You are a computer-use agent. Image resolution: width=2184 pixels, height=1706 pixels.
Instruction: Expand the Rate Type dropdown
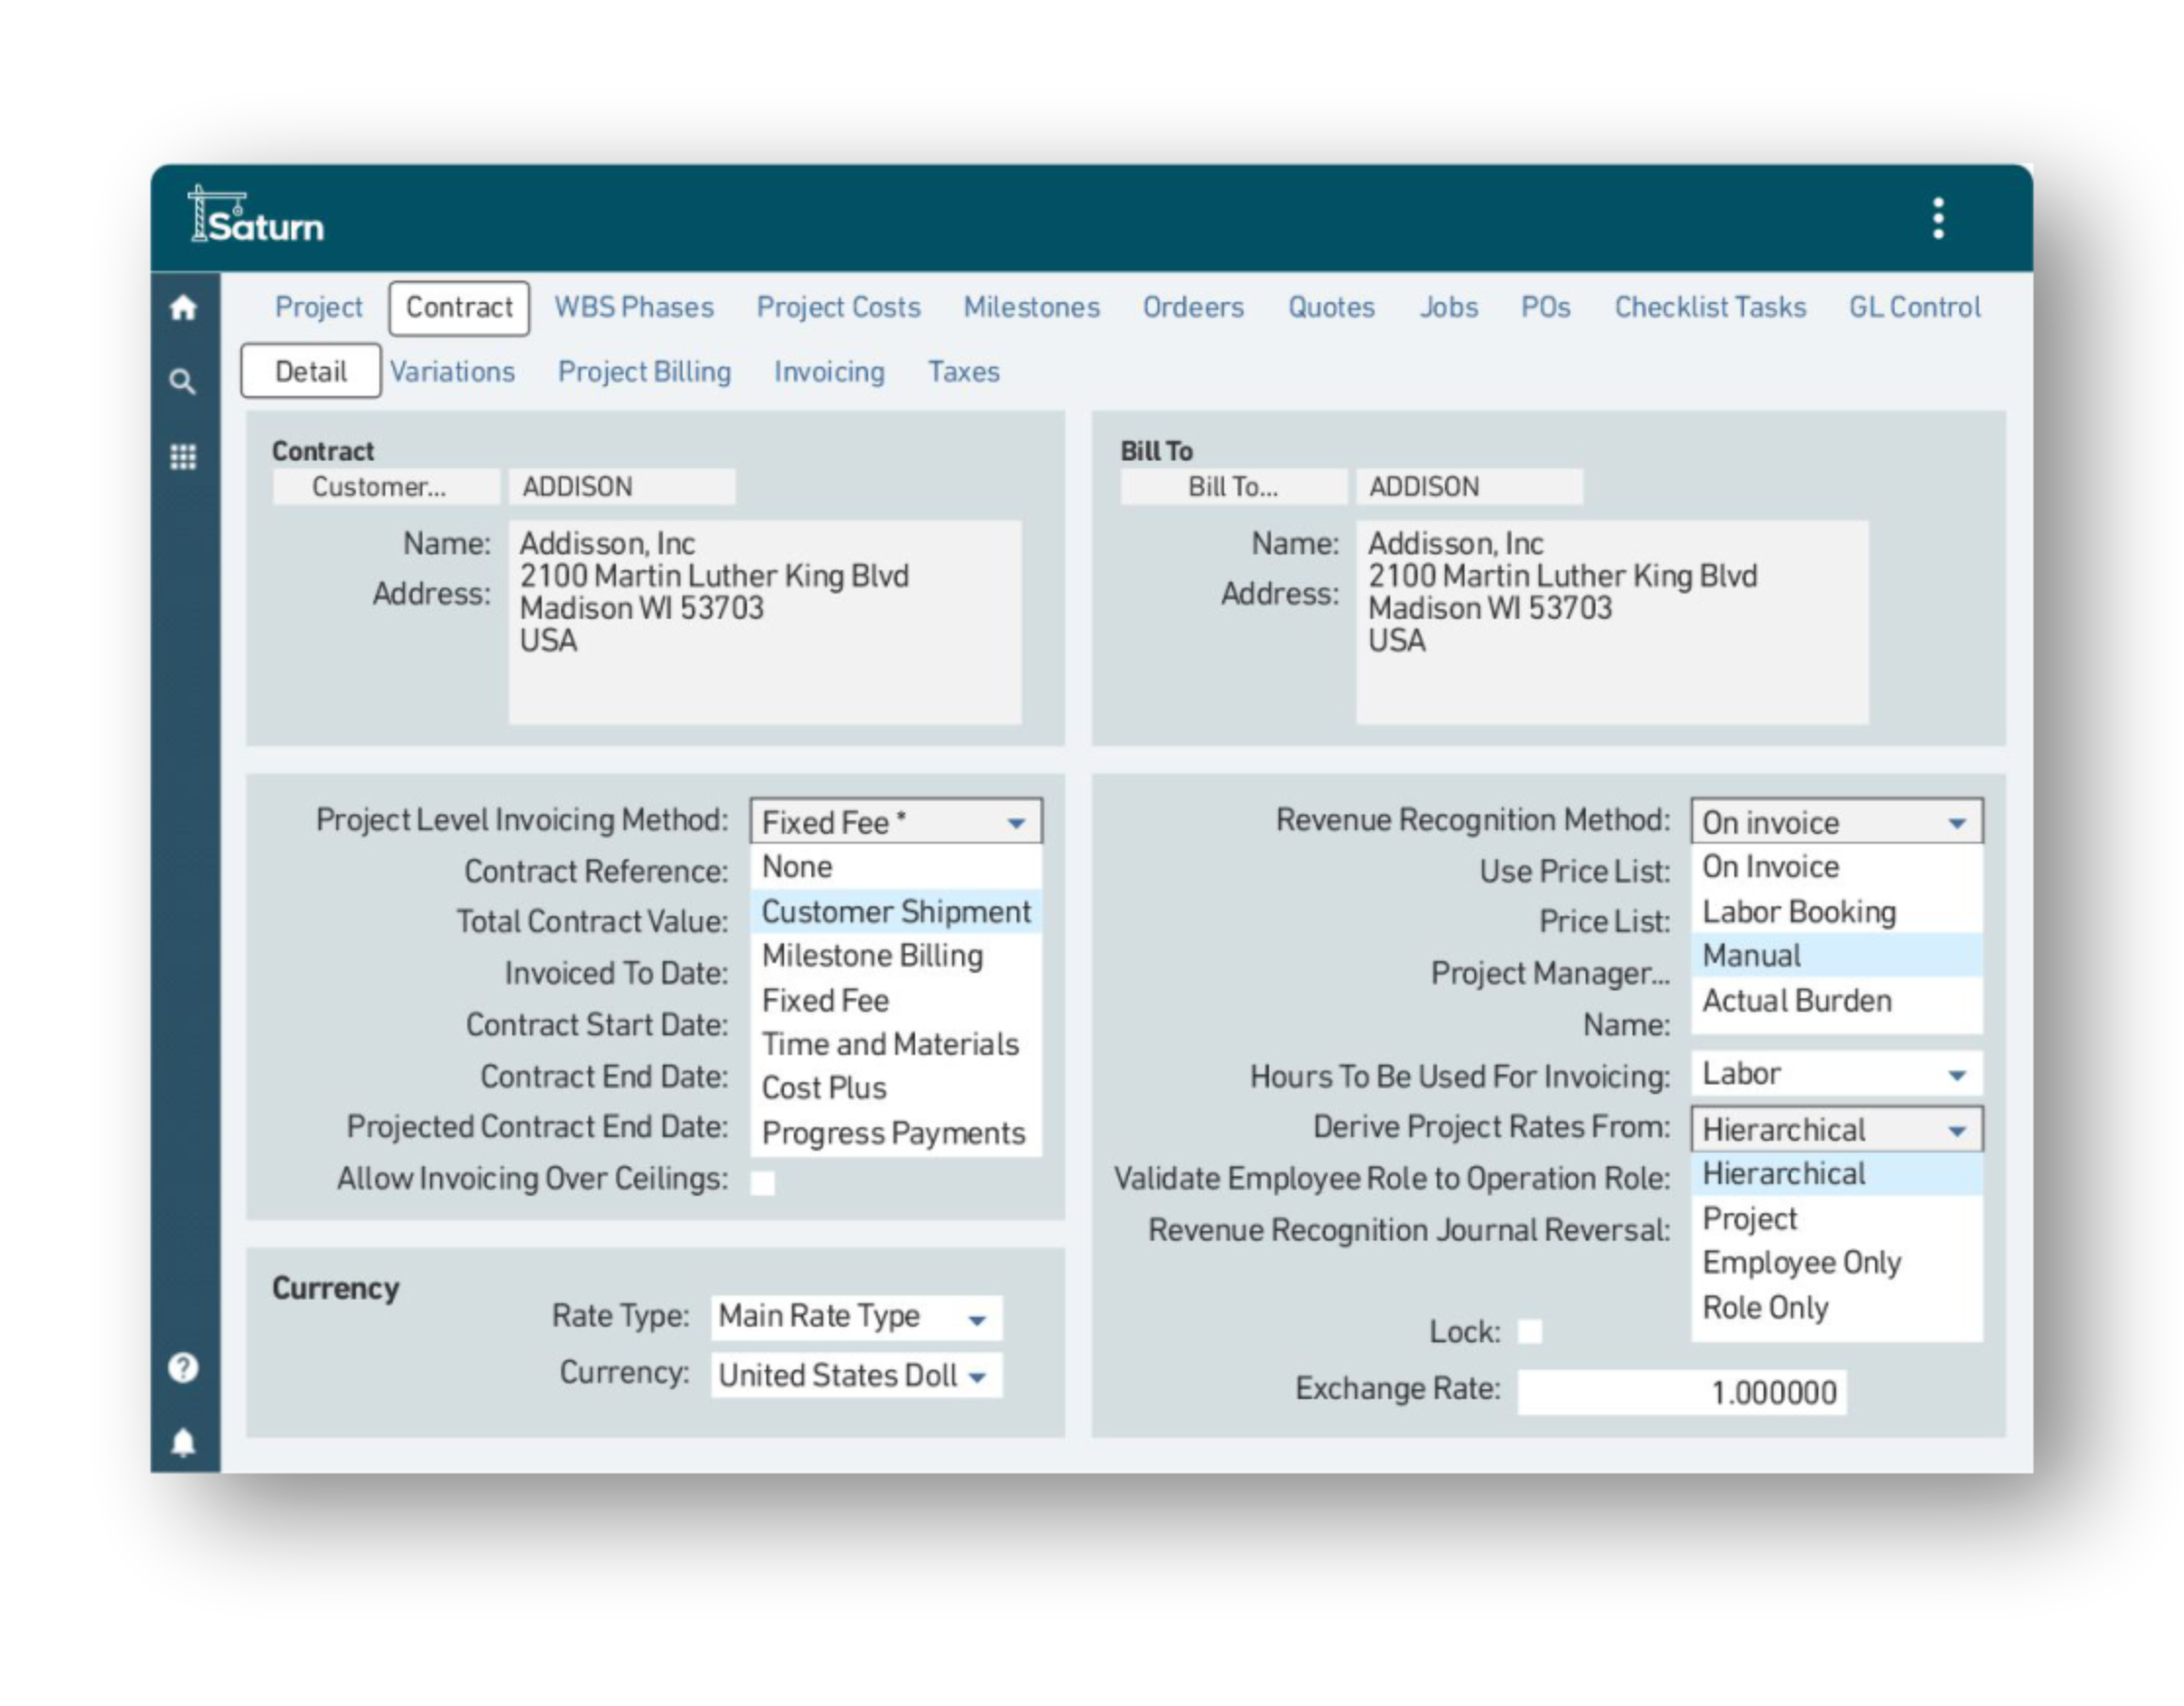(977, 1319)
